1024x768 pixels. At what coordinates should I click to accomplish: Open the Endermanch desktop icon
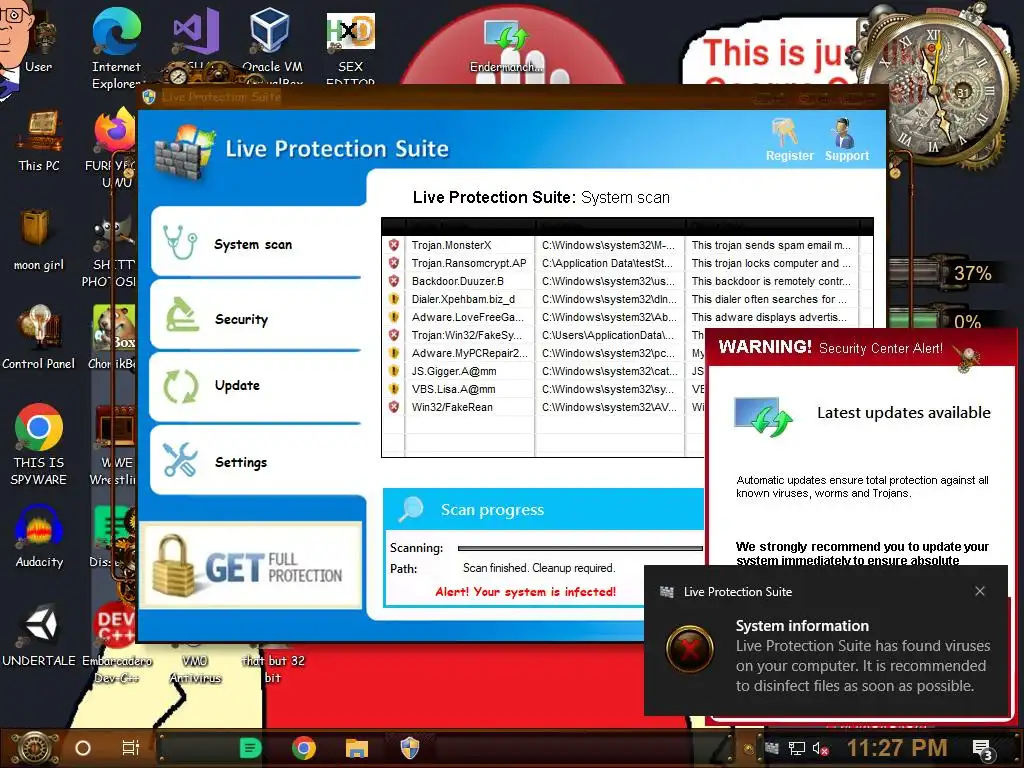506,46
